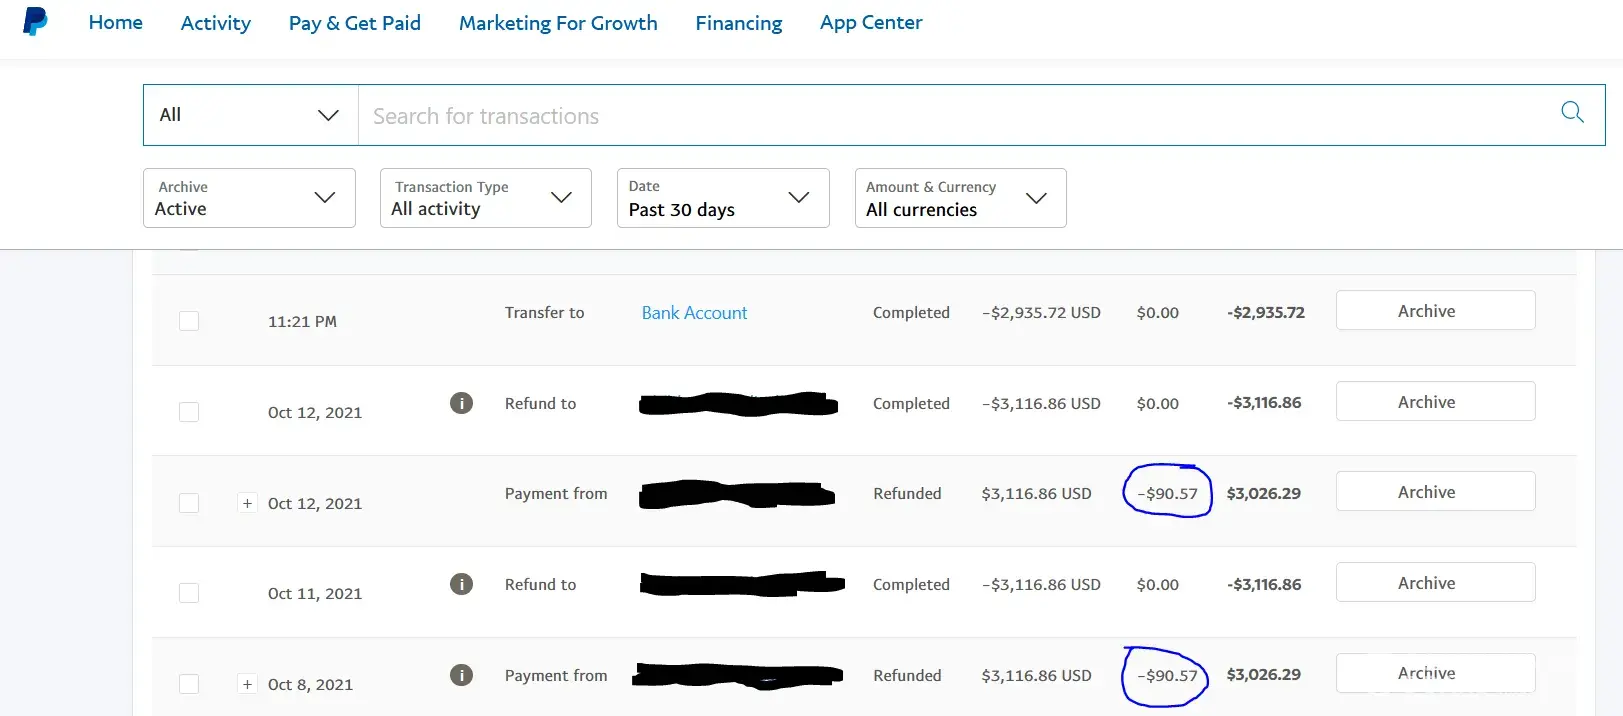The image size is (1623, 716).
Task: Open Pay & Get Paid menu
Action: point(355,23)
